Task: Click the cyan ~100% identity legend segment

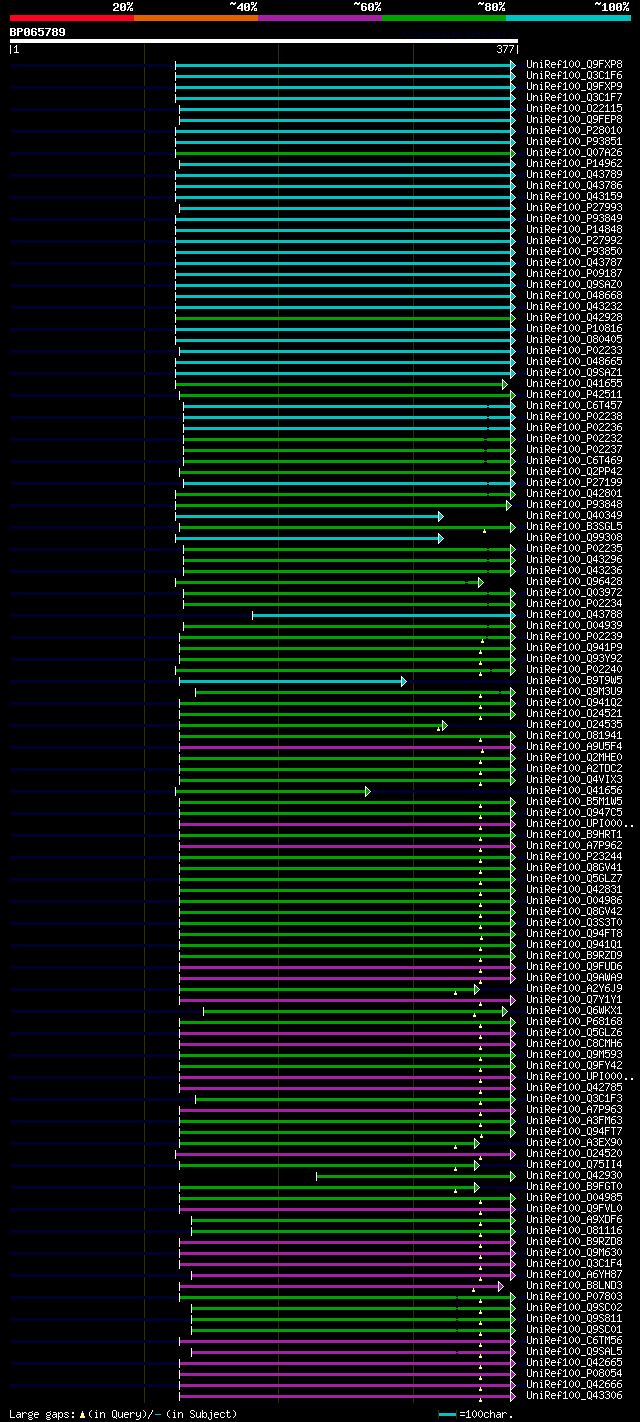Action: tap(568, 18)
